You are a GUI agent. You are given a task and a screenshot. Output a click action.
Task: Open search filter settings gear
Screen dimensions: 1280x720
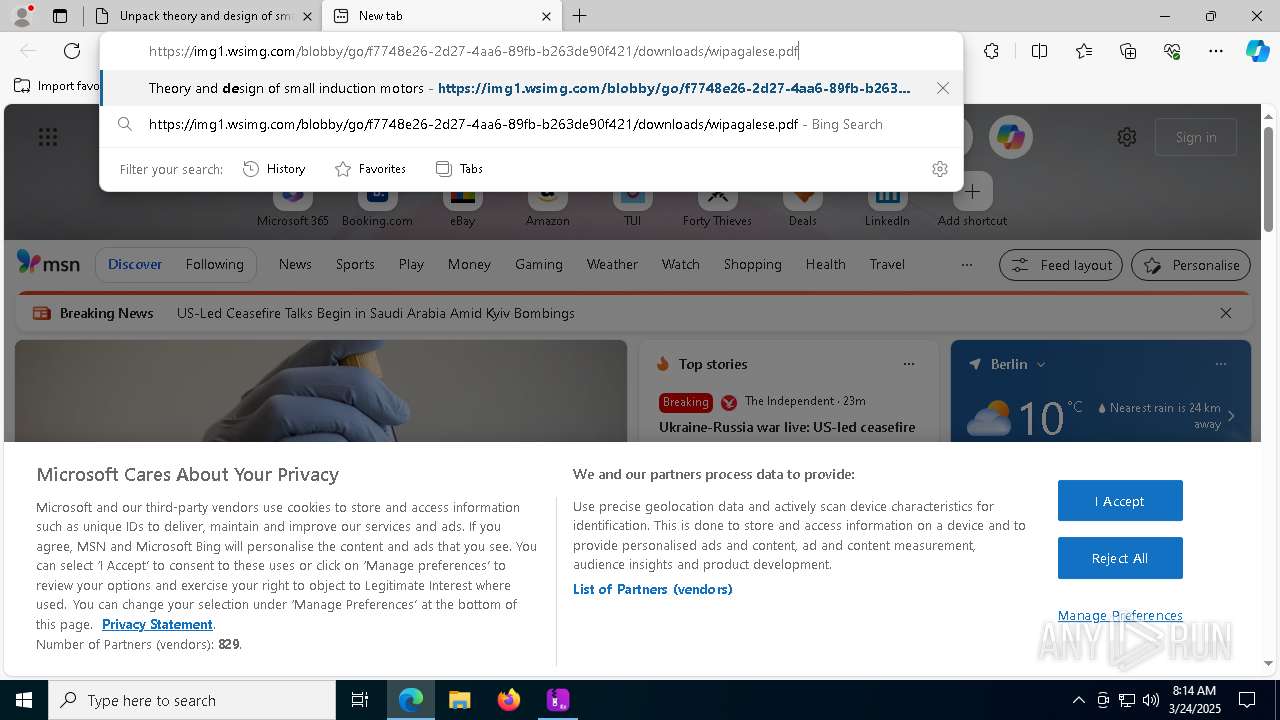coord(939,169)
